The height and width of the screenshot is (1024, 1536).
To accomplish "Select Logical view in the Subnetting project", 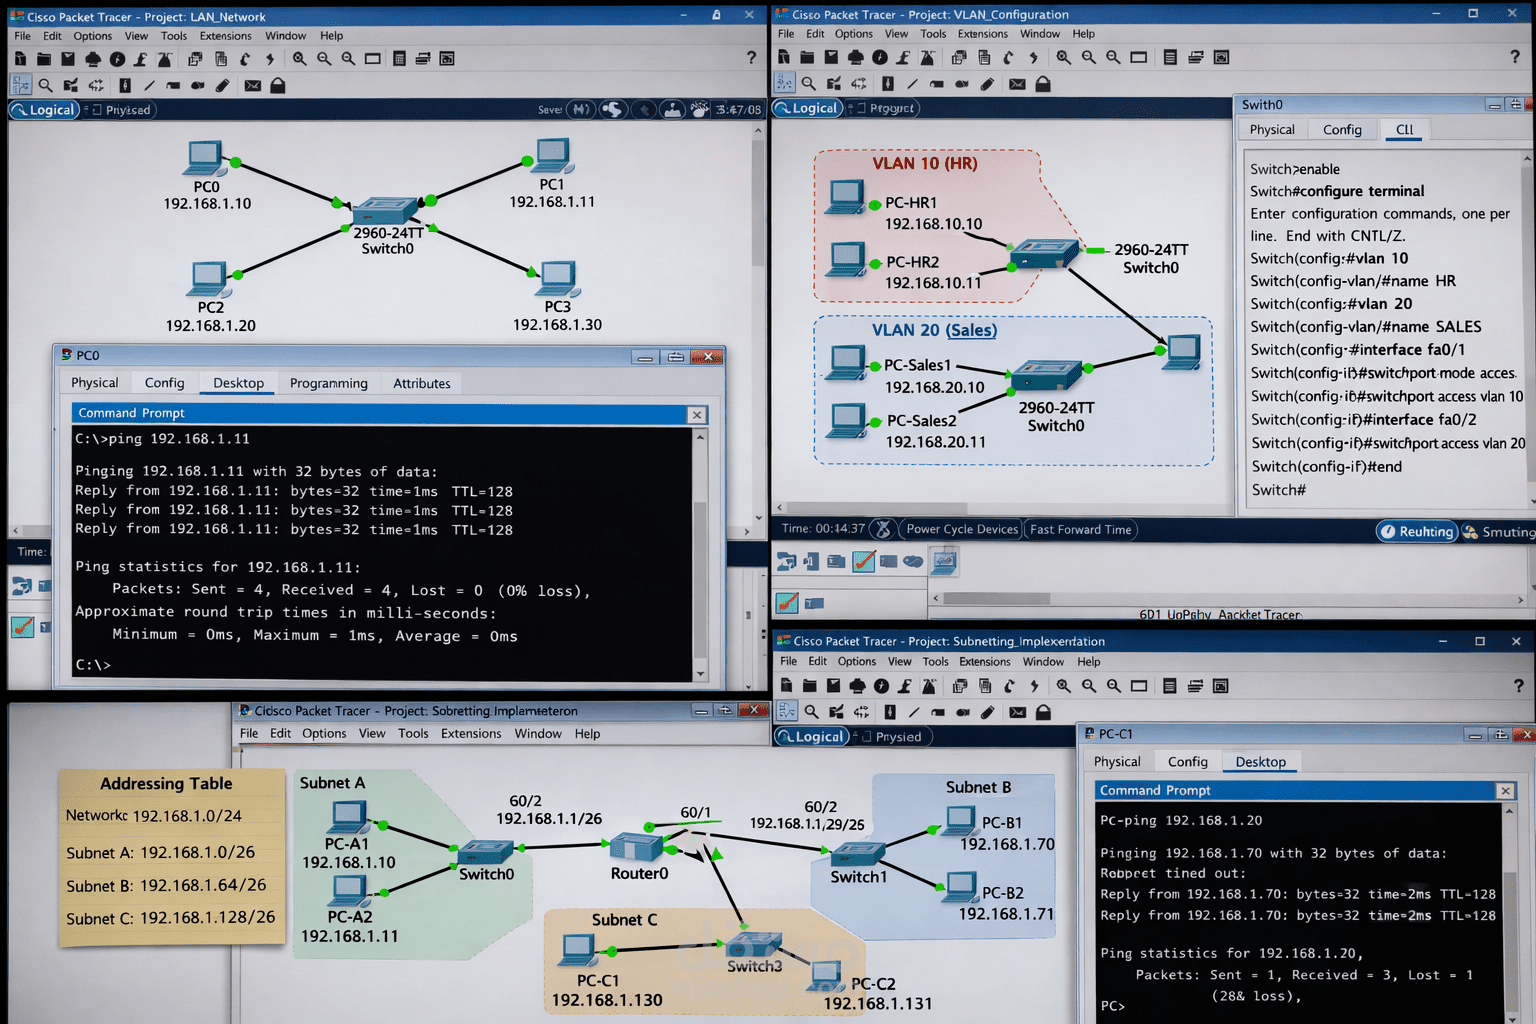I will tap(812, 736).
